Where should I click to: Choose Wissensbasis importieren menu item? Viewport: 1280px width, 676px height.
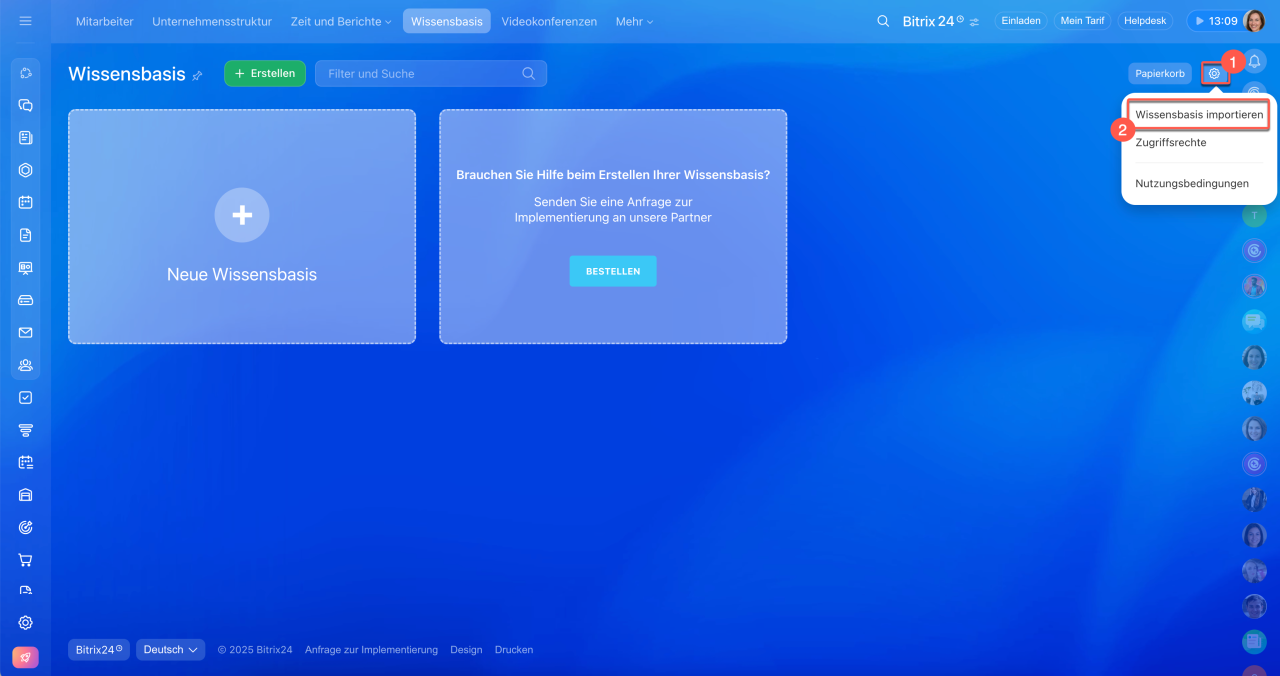(x=1199, y=115)
